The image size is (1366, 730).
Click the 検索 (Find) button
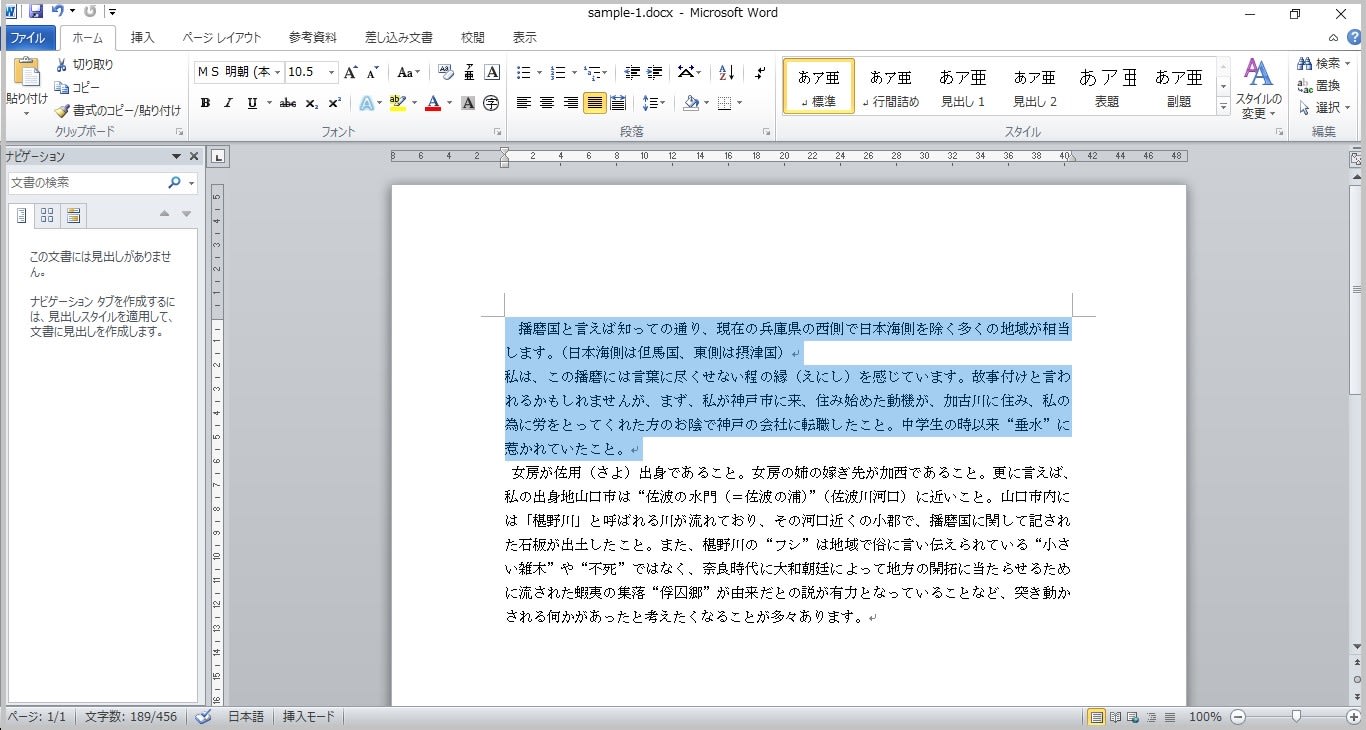click(1324, 64)
